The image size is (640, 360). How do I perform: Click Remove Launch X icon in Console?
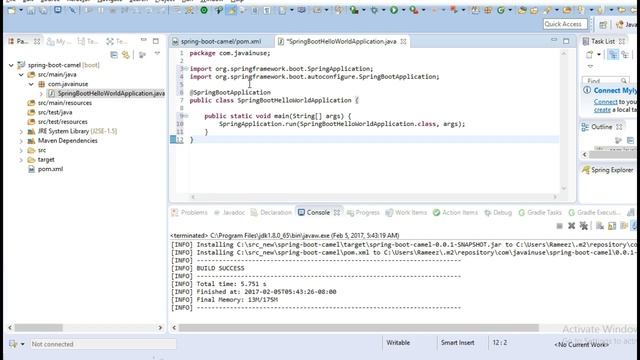click(571, 226)
